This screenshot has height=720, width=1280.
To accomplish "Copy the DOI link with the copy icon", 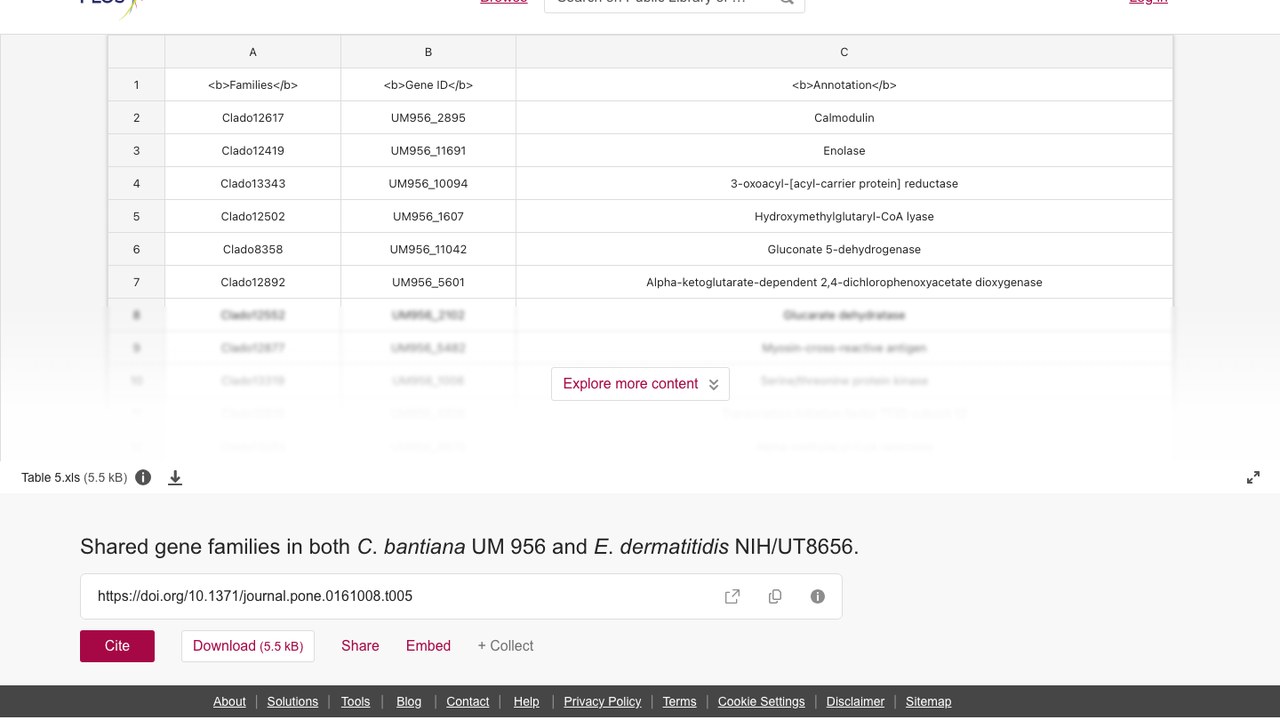I will tap(775, 596).
